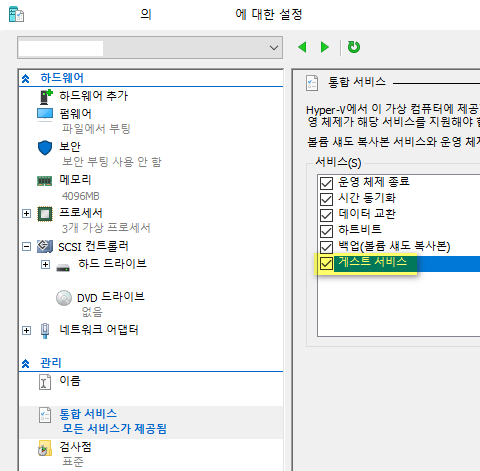Click the 메모리 RAM chip icon
The width and height of the screenshot is (480, 471).
(x=44, y=181)
